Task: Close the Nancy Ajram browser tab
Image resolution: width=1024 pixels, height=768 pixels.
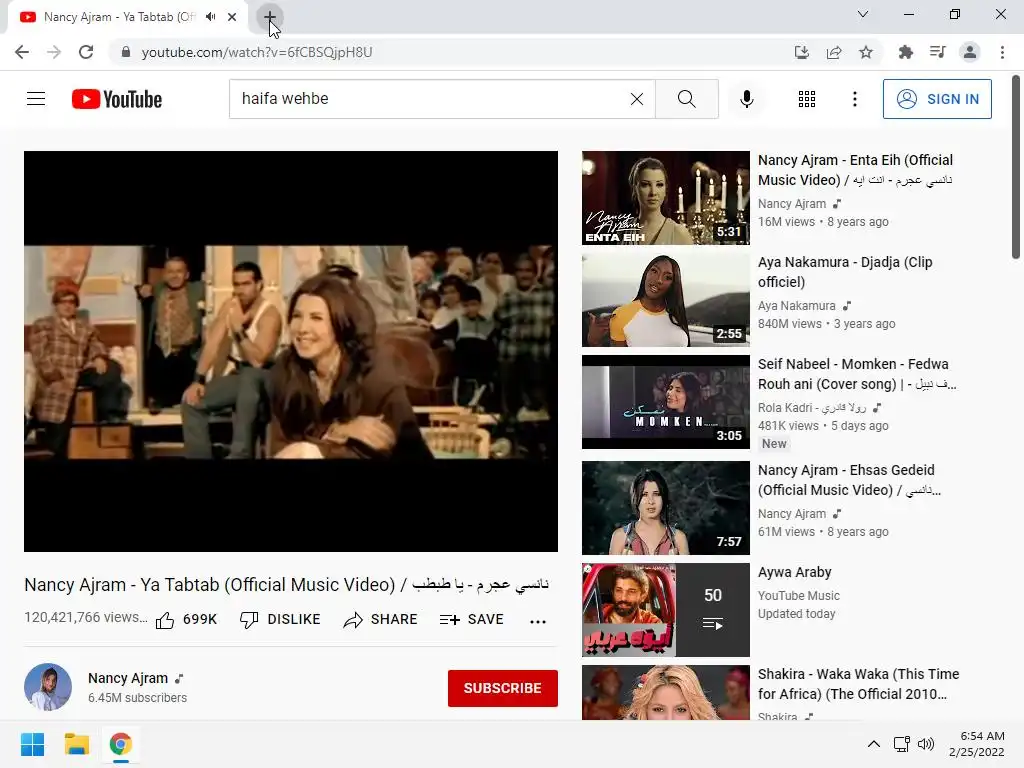Action: coord(232,17)
